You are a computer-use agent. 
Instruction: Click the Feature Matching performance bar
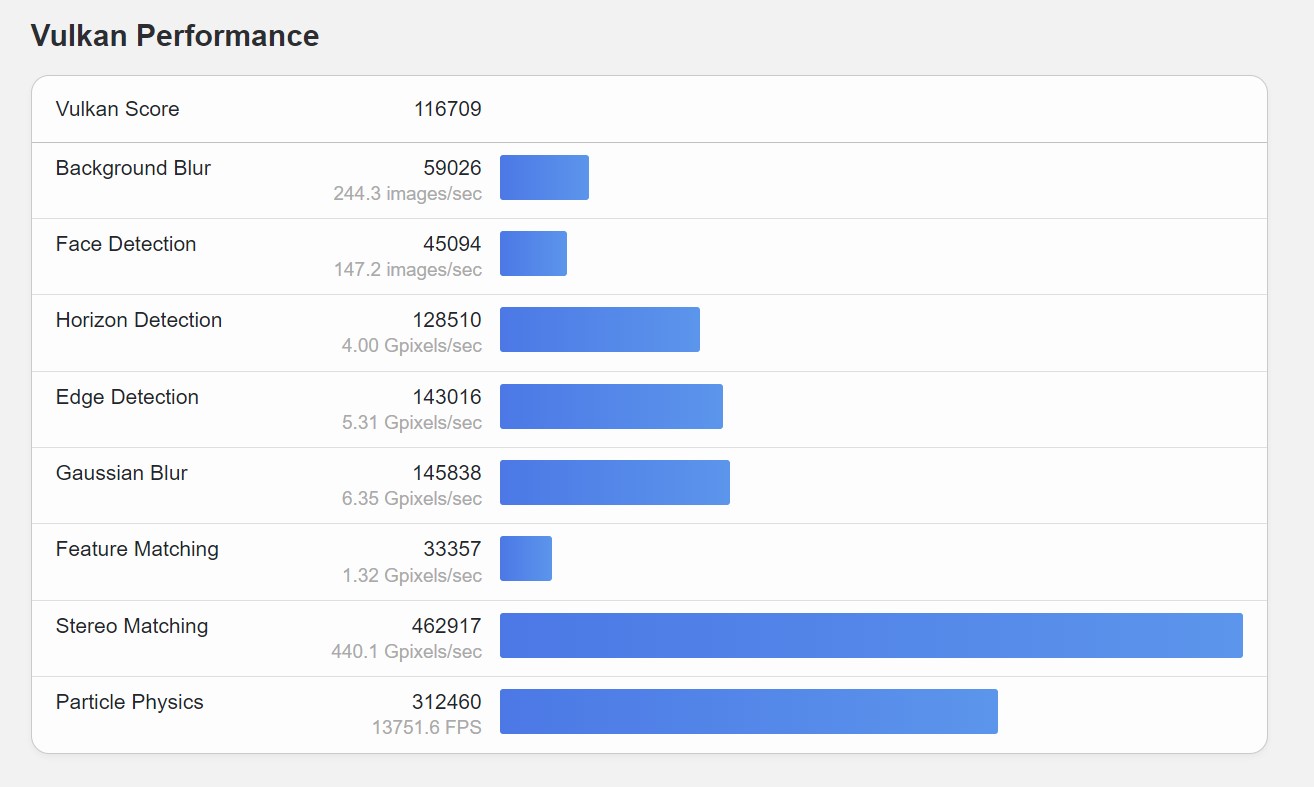pyautogui.click(x=526, y=558)
